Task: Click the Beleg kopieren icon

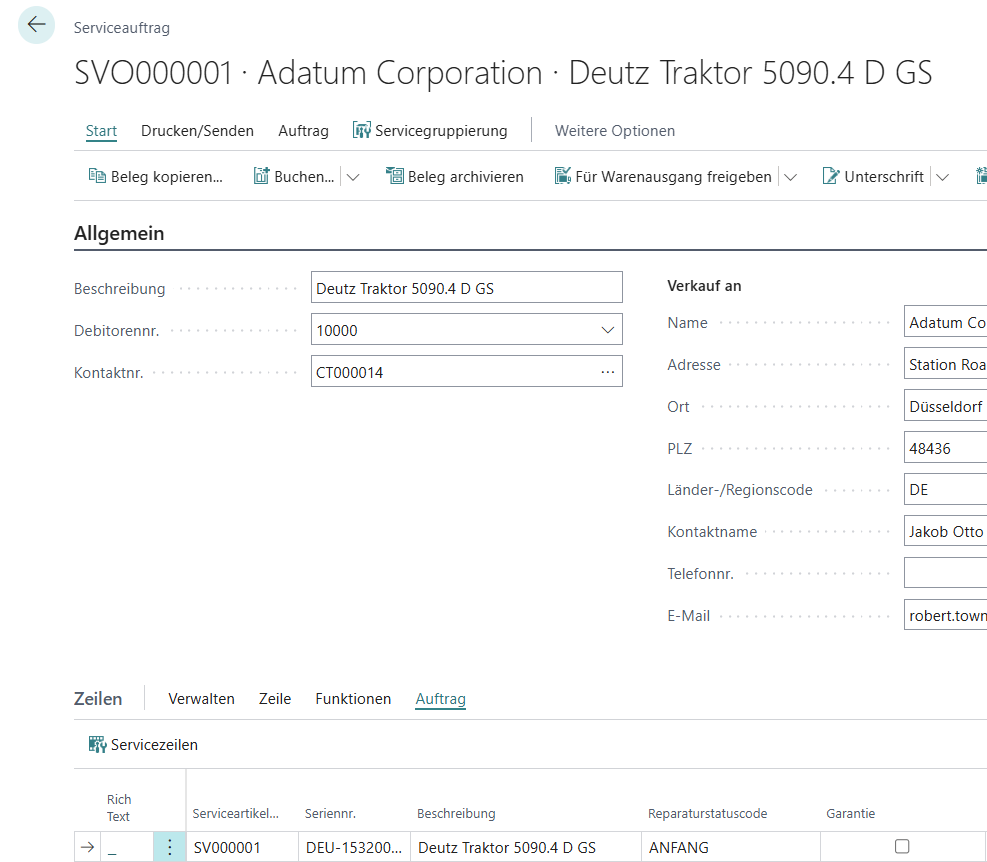Action: tap(97, 176)
